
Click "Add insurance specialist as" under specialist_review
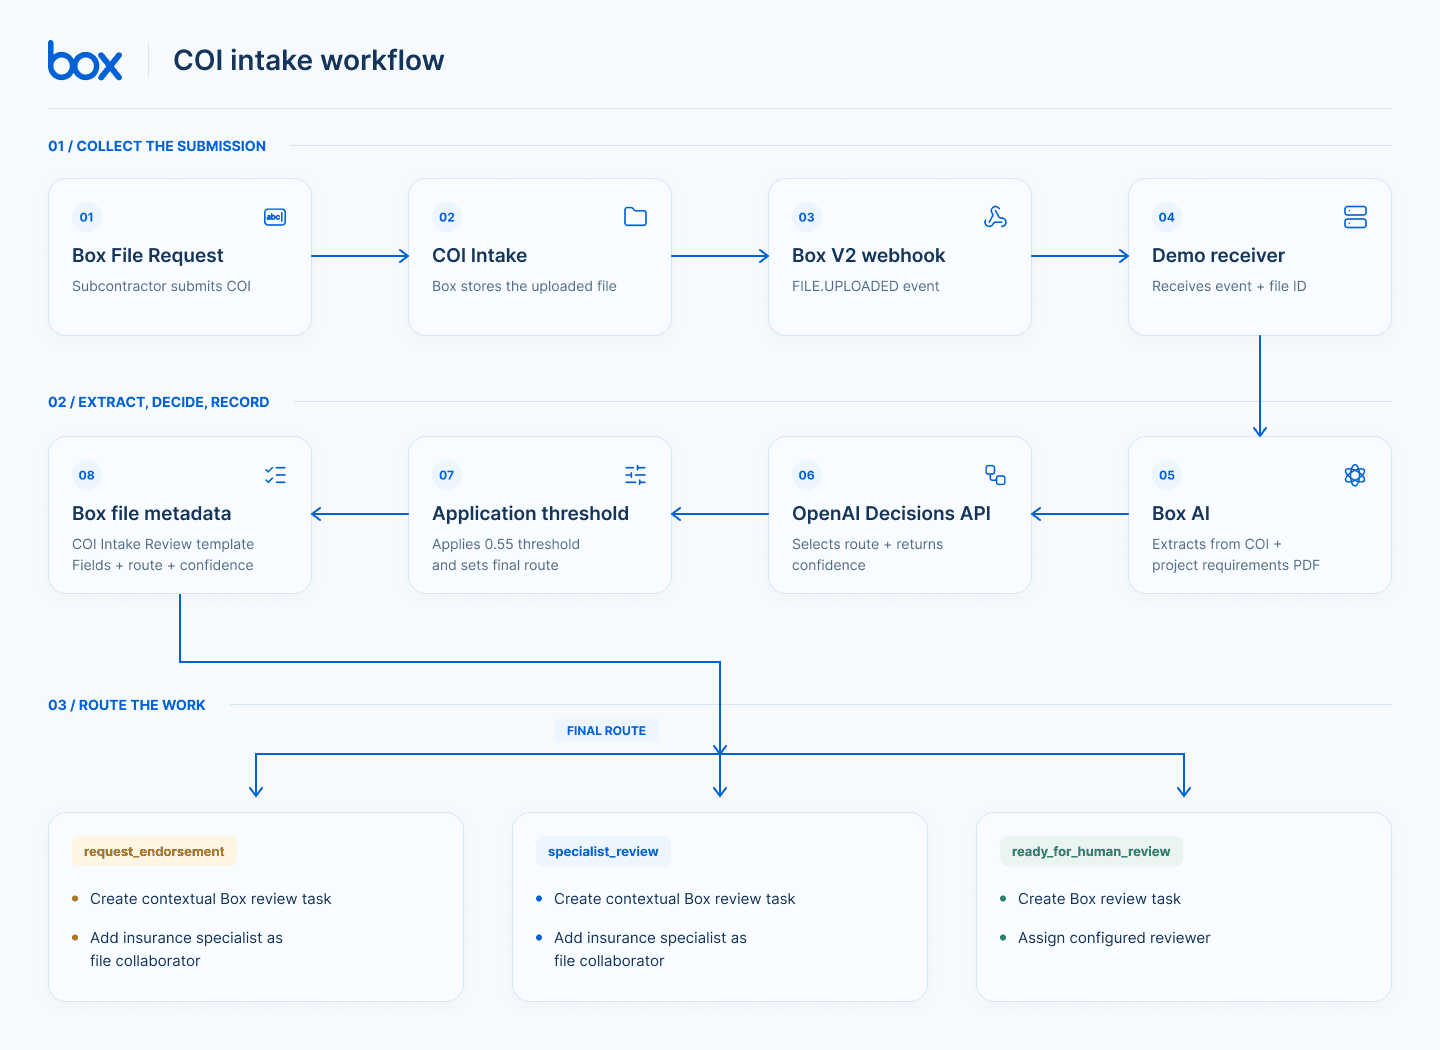coord(650,938)
